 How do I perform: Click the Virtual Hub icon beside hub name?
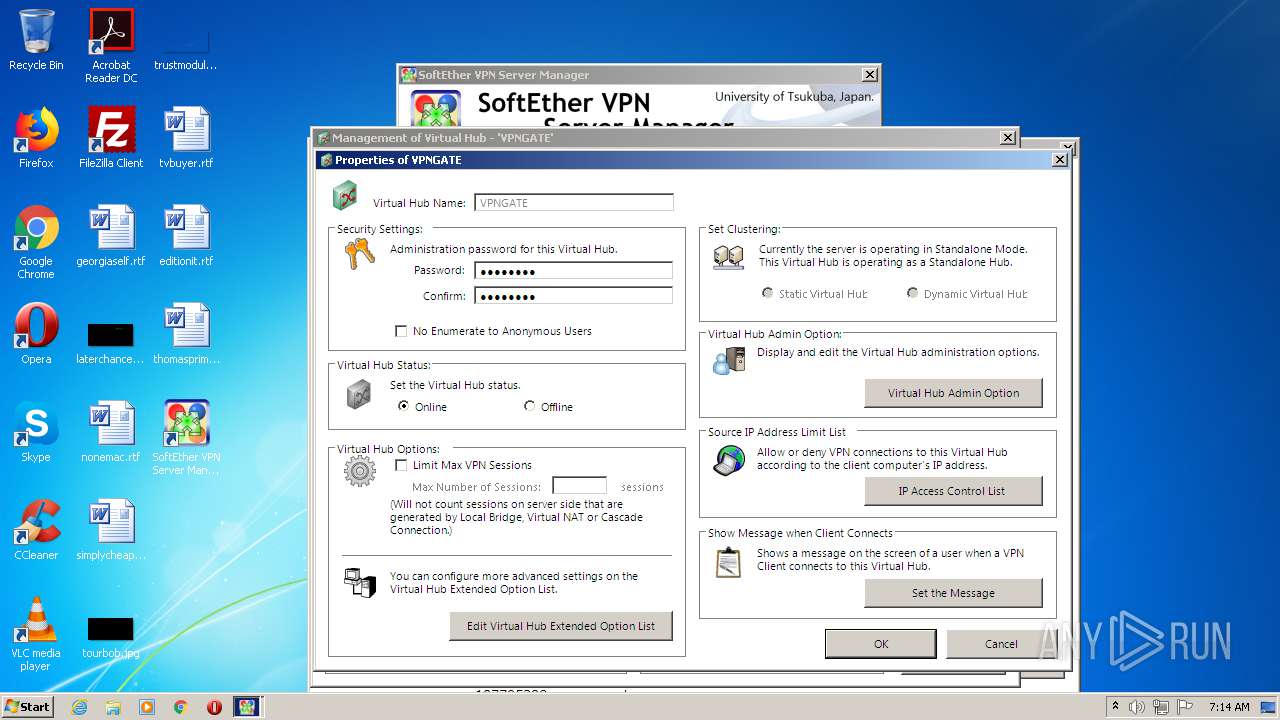(345, 196)
